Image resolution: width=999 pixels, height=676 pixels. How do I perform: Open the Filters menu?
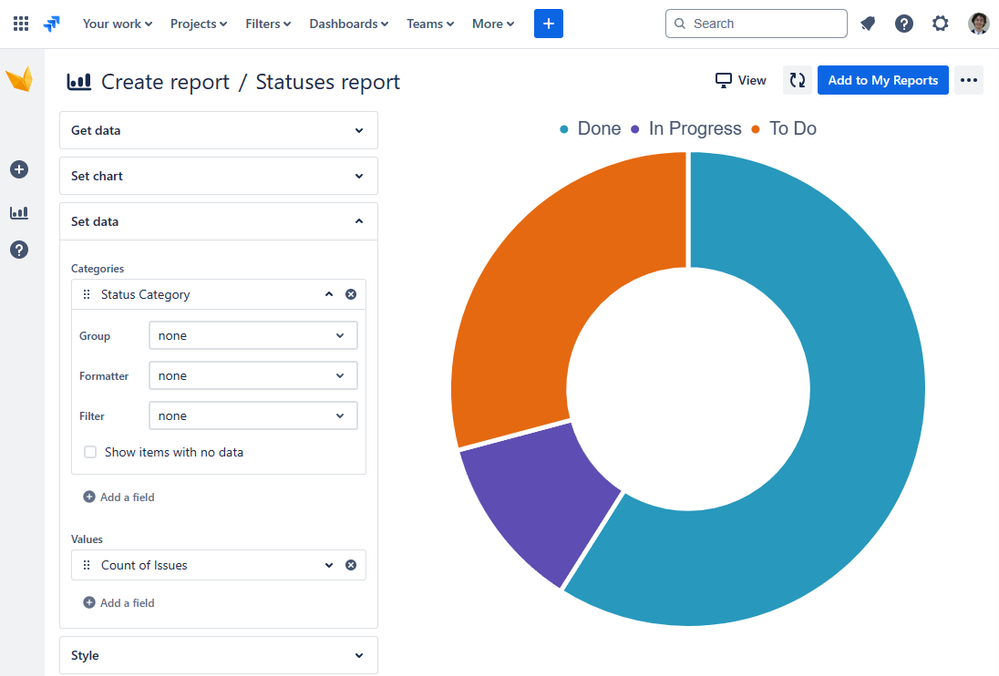[268, 24]
